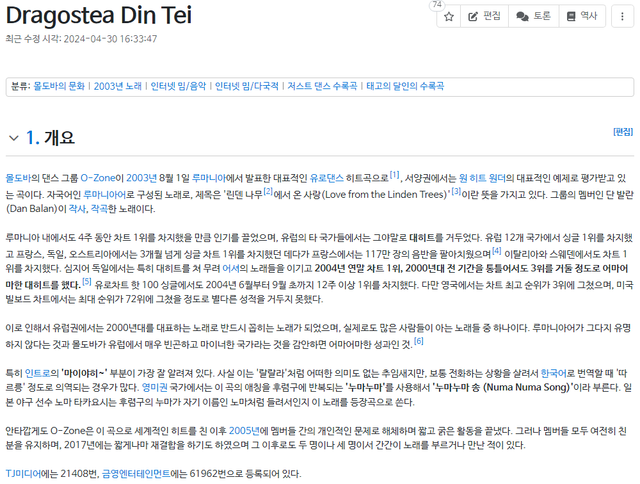
Task: Click the 편집 edit button in the top toolbar
Action: 484,16
